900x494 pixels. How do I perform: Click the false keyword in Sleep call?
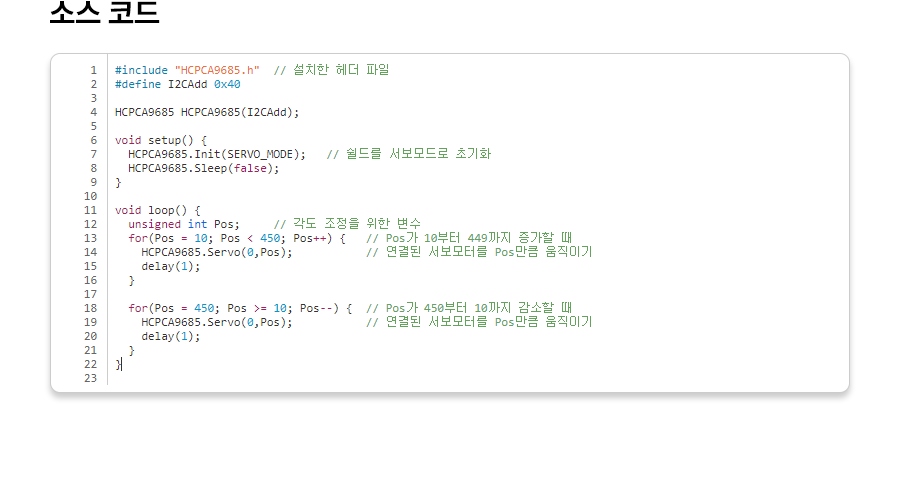(253, 168)
